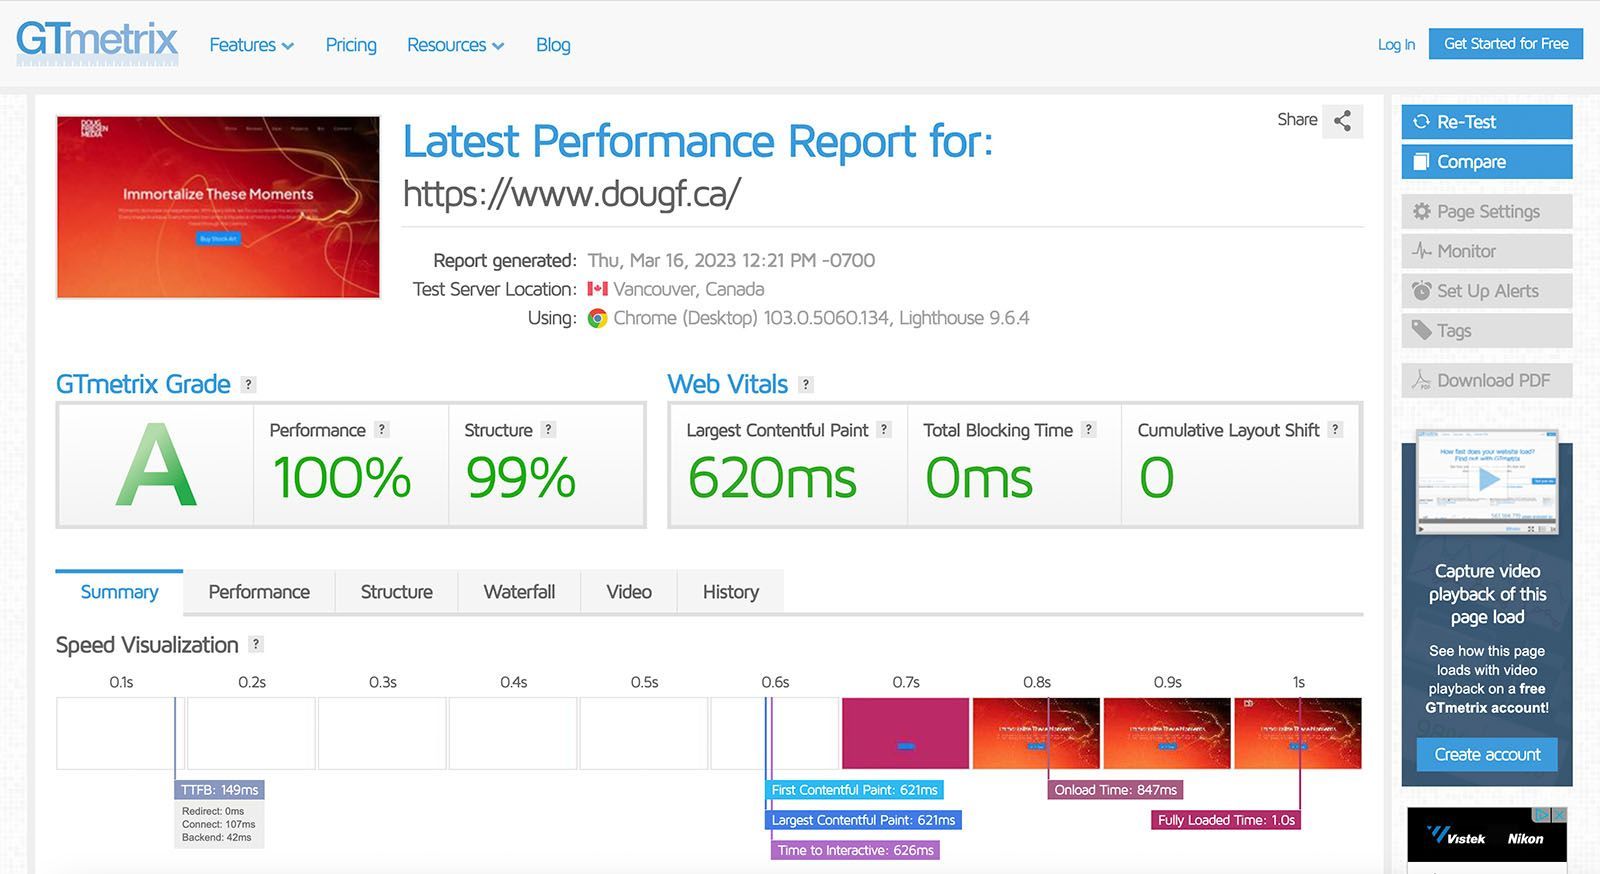
Task: Click the Re-Test button
Action: coord(1487,122)
